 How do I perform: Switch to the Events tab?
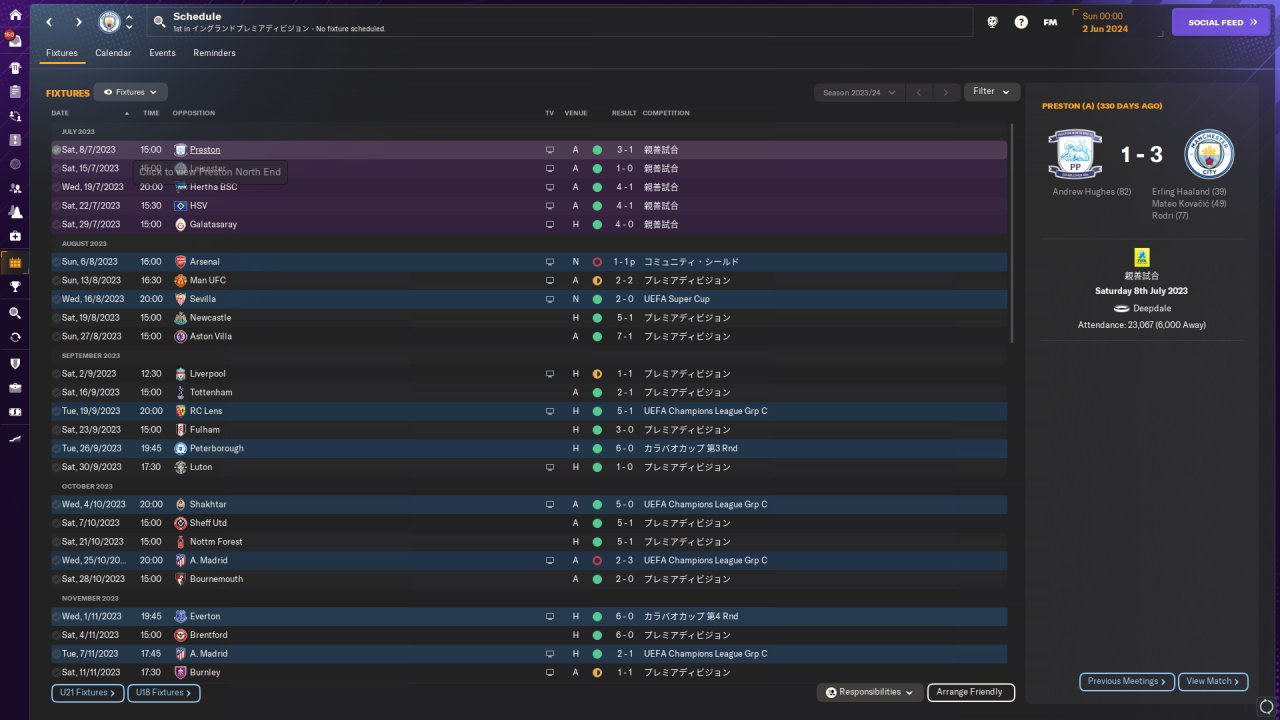pos(162,53)
